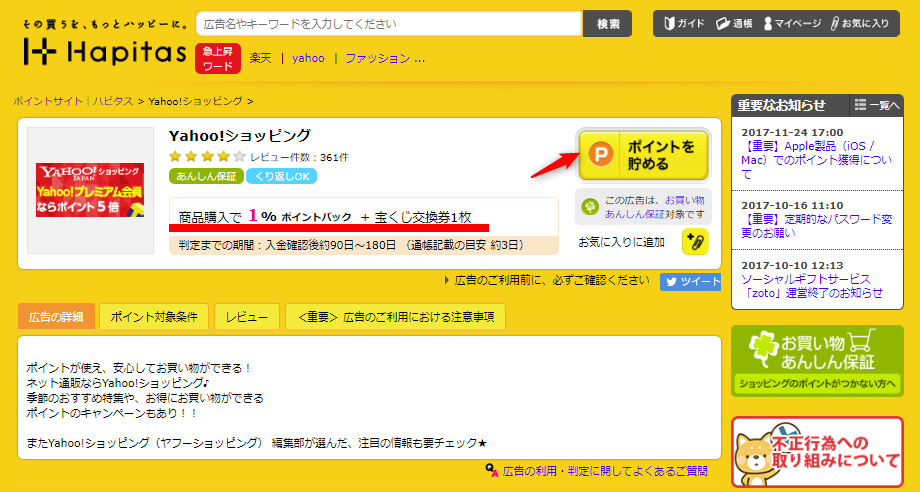
Task: Open the 通帳 passbook icon
Action: (x=735, y=23)
